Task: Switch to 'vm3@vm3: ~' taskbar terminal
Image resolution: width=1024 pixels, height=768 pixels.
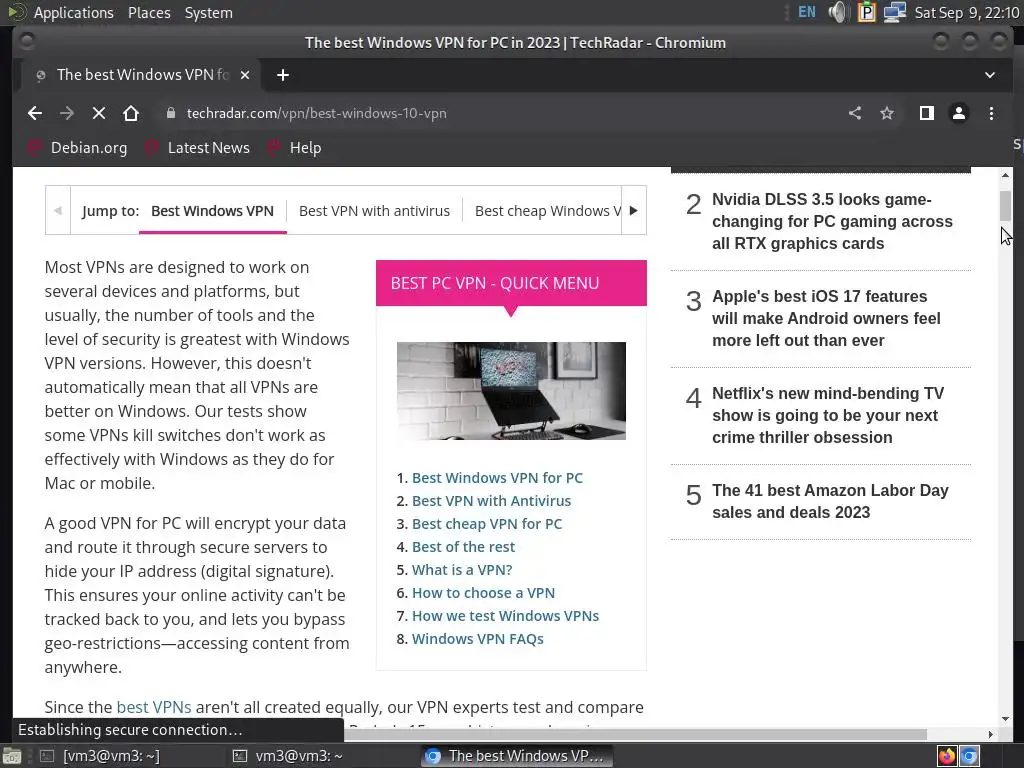Action: pos(288,756)
